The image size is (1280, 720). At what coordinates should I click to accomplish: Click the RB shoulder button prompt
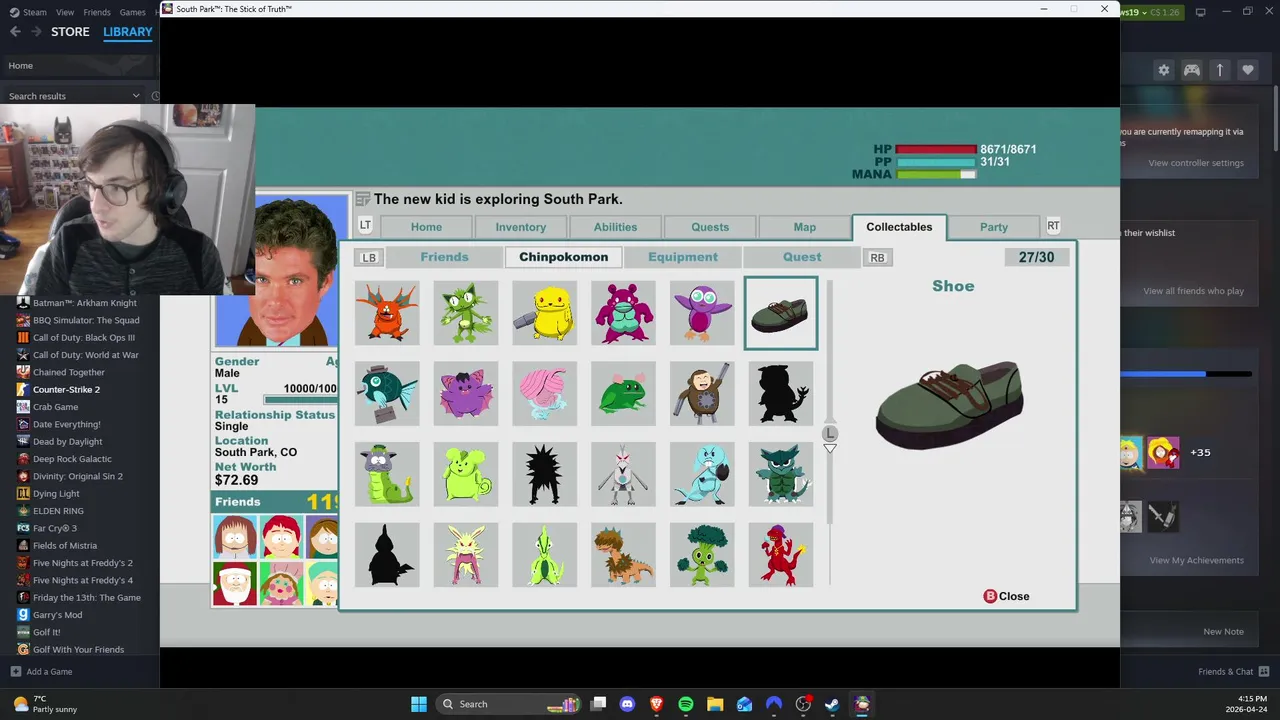877,258
